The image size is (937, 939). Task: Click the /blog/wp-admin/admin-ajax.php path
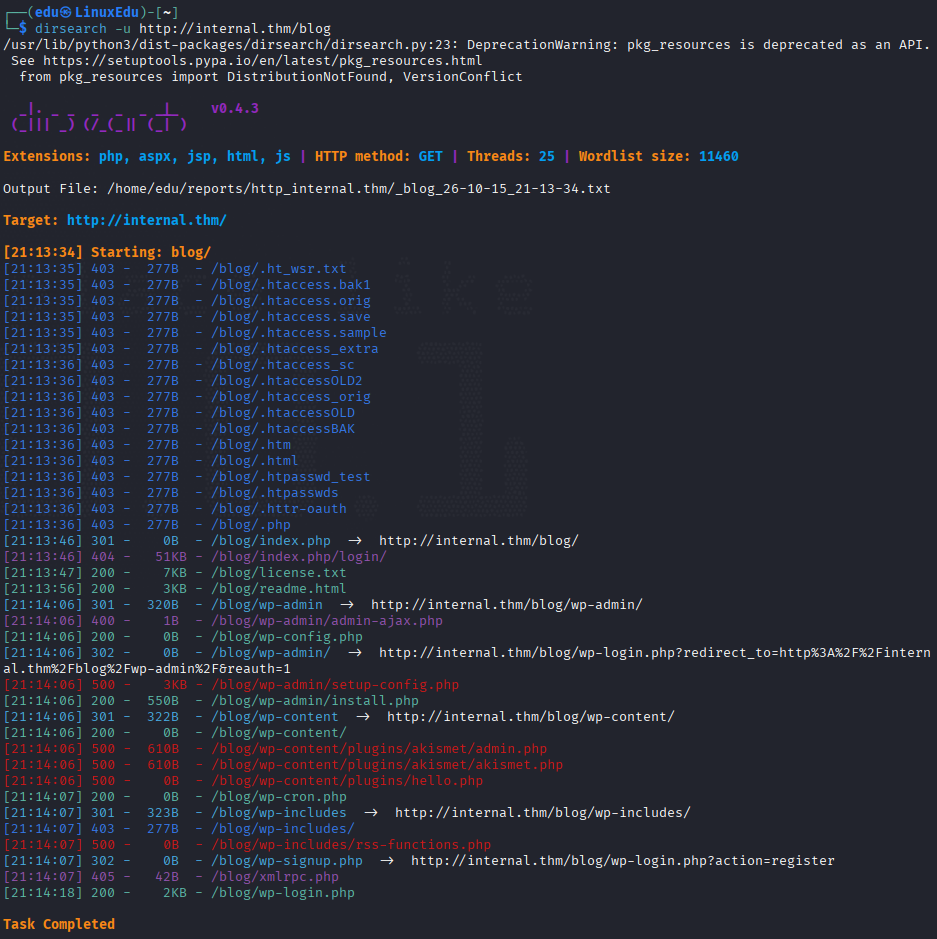[x=327, y=621]
